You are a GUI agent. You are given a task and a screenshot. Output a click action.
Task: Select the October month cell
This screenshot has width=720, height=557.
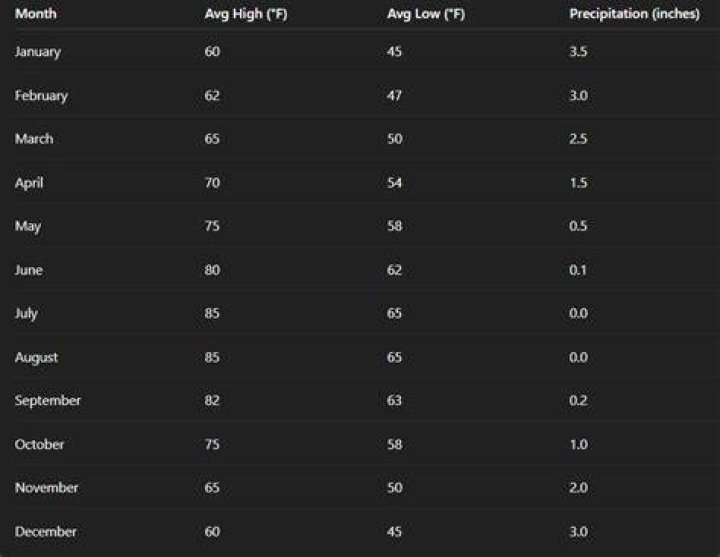click(39, 444)
